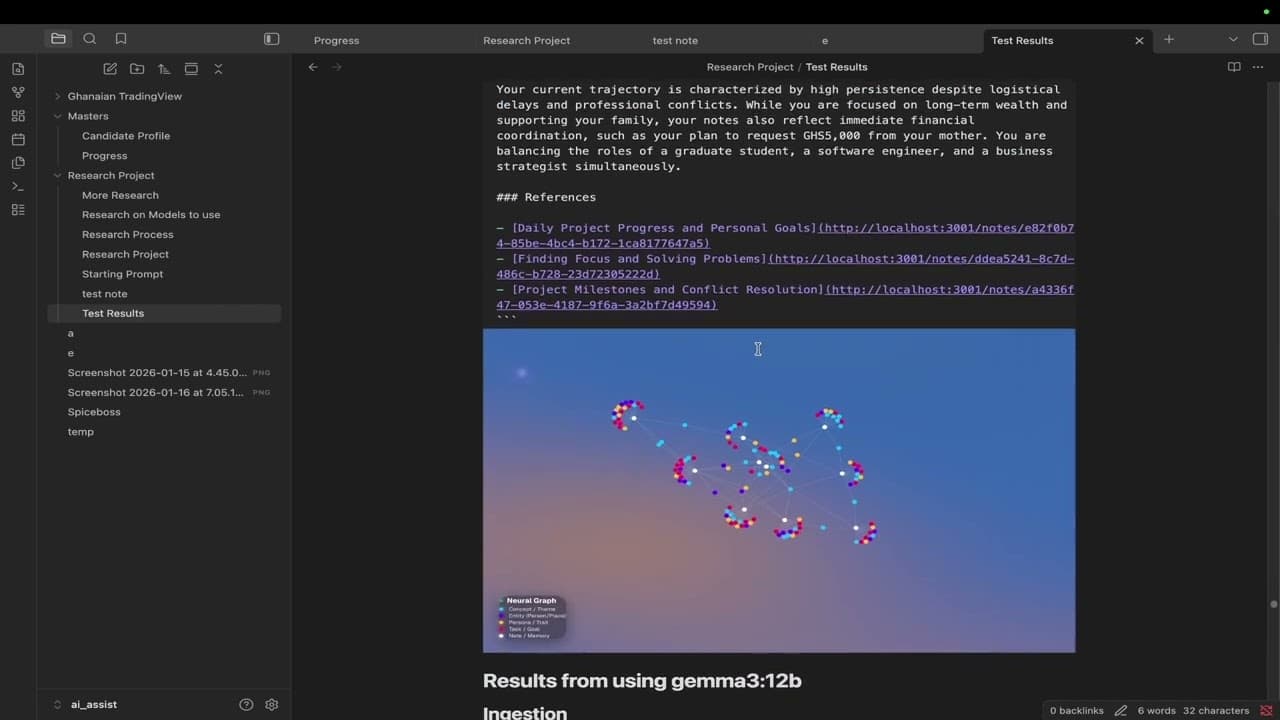Image resolution: width=1280 pixels, height=720 pixels.
Task: Create new canvas via ribbon icon
Action: coord(18,116)
